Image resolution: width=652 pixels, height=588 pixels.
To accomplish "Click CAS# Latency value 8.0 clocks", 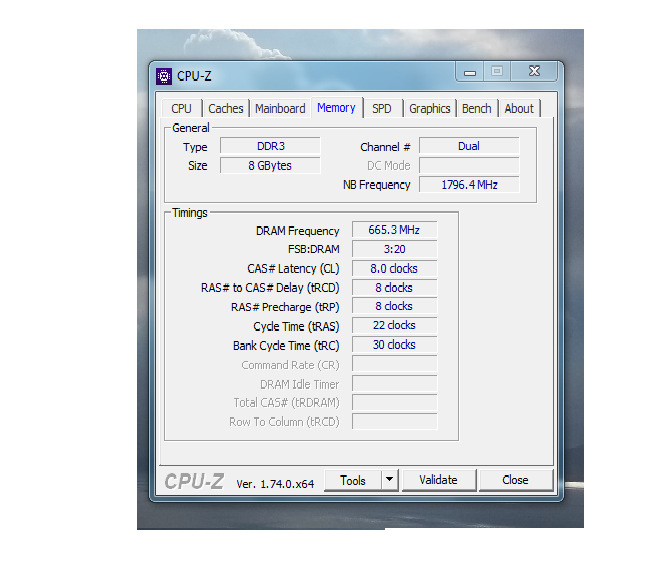I will point(394,269).
